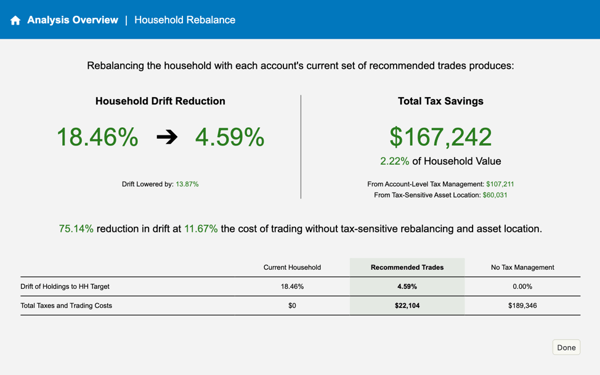Click the From Account-Level Tax Management $107,211 line

click(x=440, y=184)
